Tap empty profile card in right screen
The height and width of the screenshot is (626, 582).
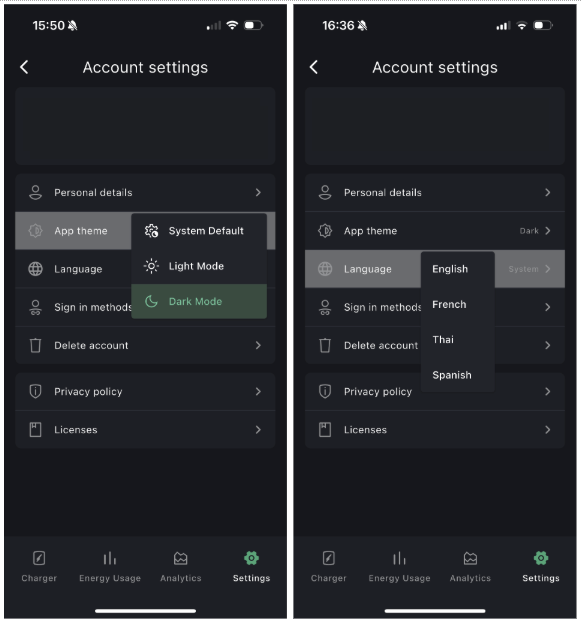[x=435, y=126]
